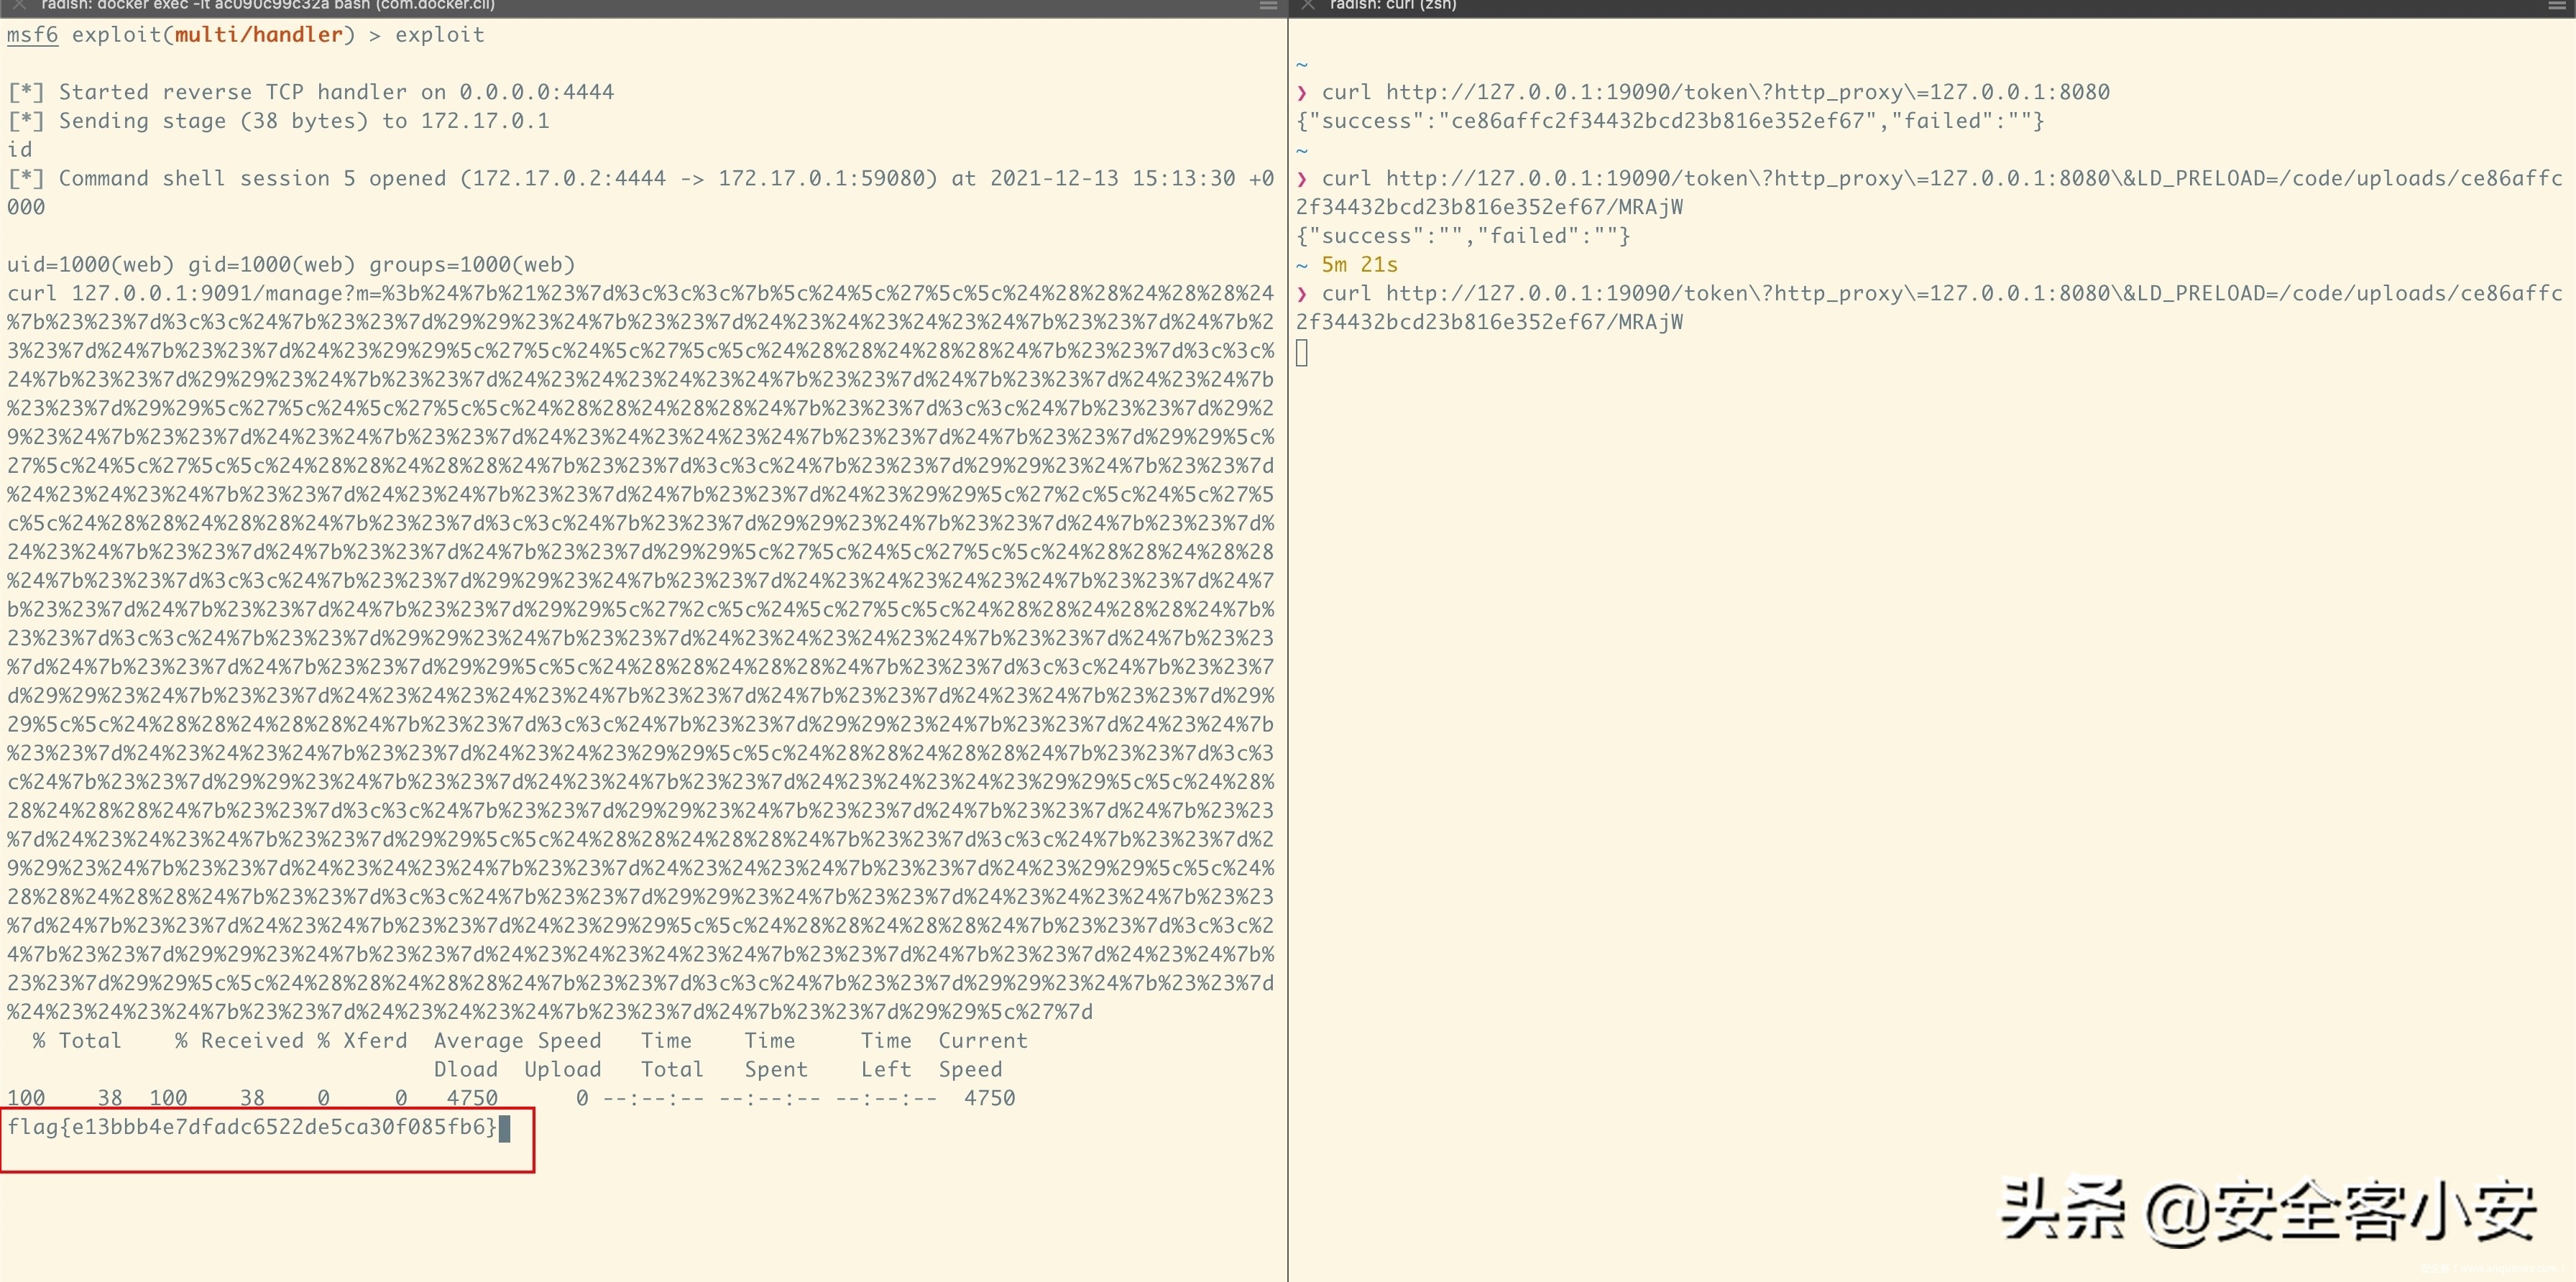Screen dimensions: 2576x1282
Task: Close the curl (zsh) terminal pane
Action: click(1307, 5)
